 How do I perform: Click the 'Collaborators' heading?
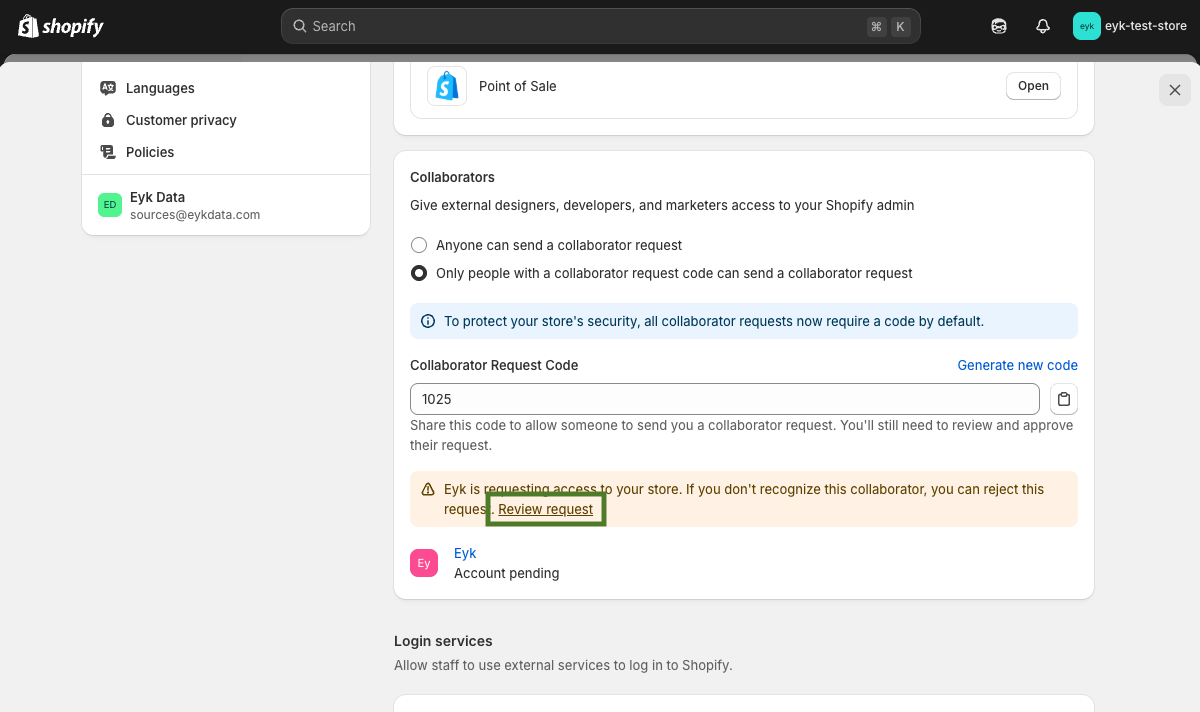click(452, 177)
